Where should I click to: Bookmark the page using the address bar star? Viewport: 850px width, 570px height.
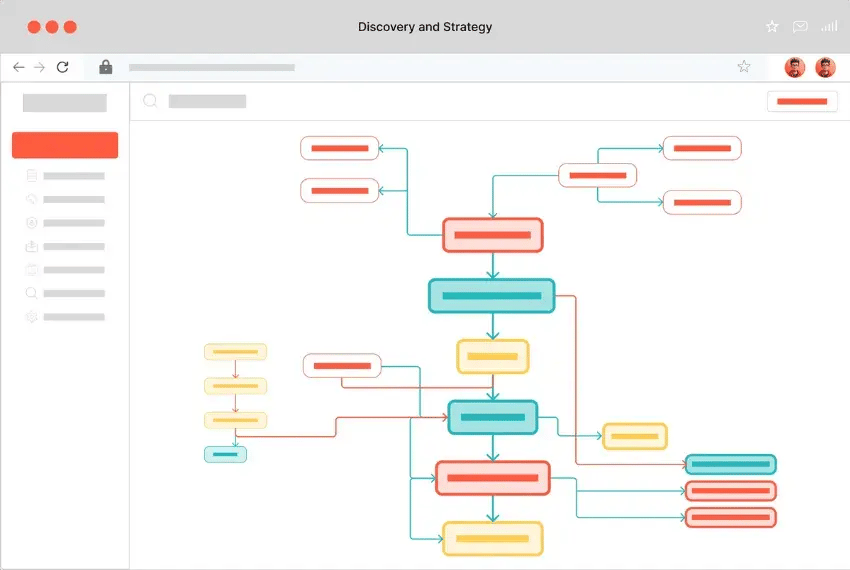743,67
